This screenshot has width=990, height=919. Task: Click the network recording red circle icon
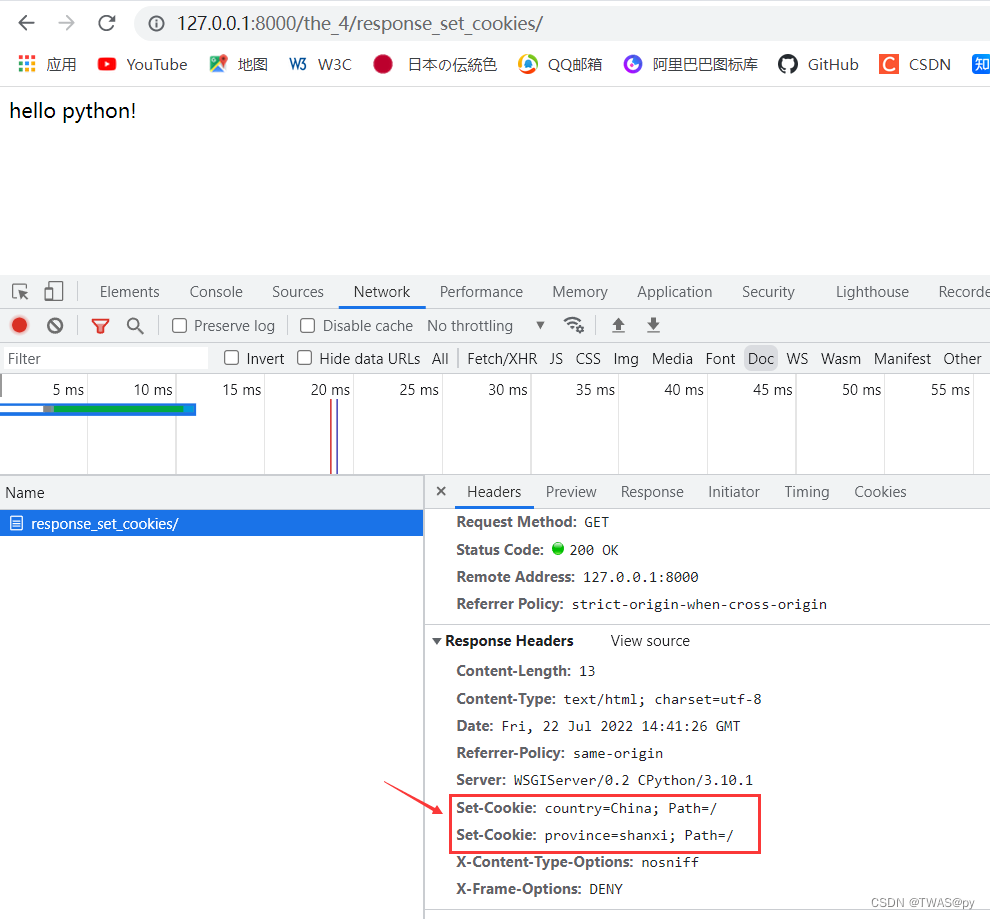tap(19, 325)
